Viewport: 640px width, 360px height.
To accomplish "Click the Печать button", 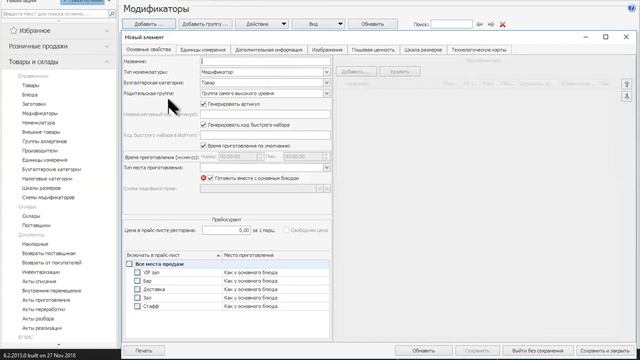I will 144,351.
